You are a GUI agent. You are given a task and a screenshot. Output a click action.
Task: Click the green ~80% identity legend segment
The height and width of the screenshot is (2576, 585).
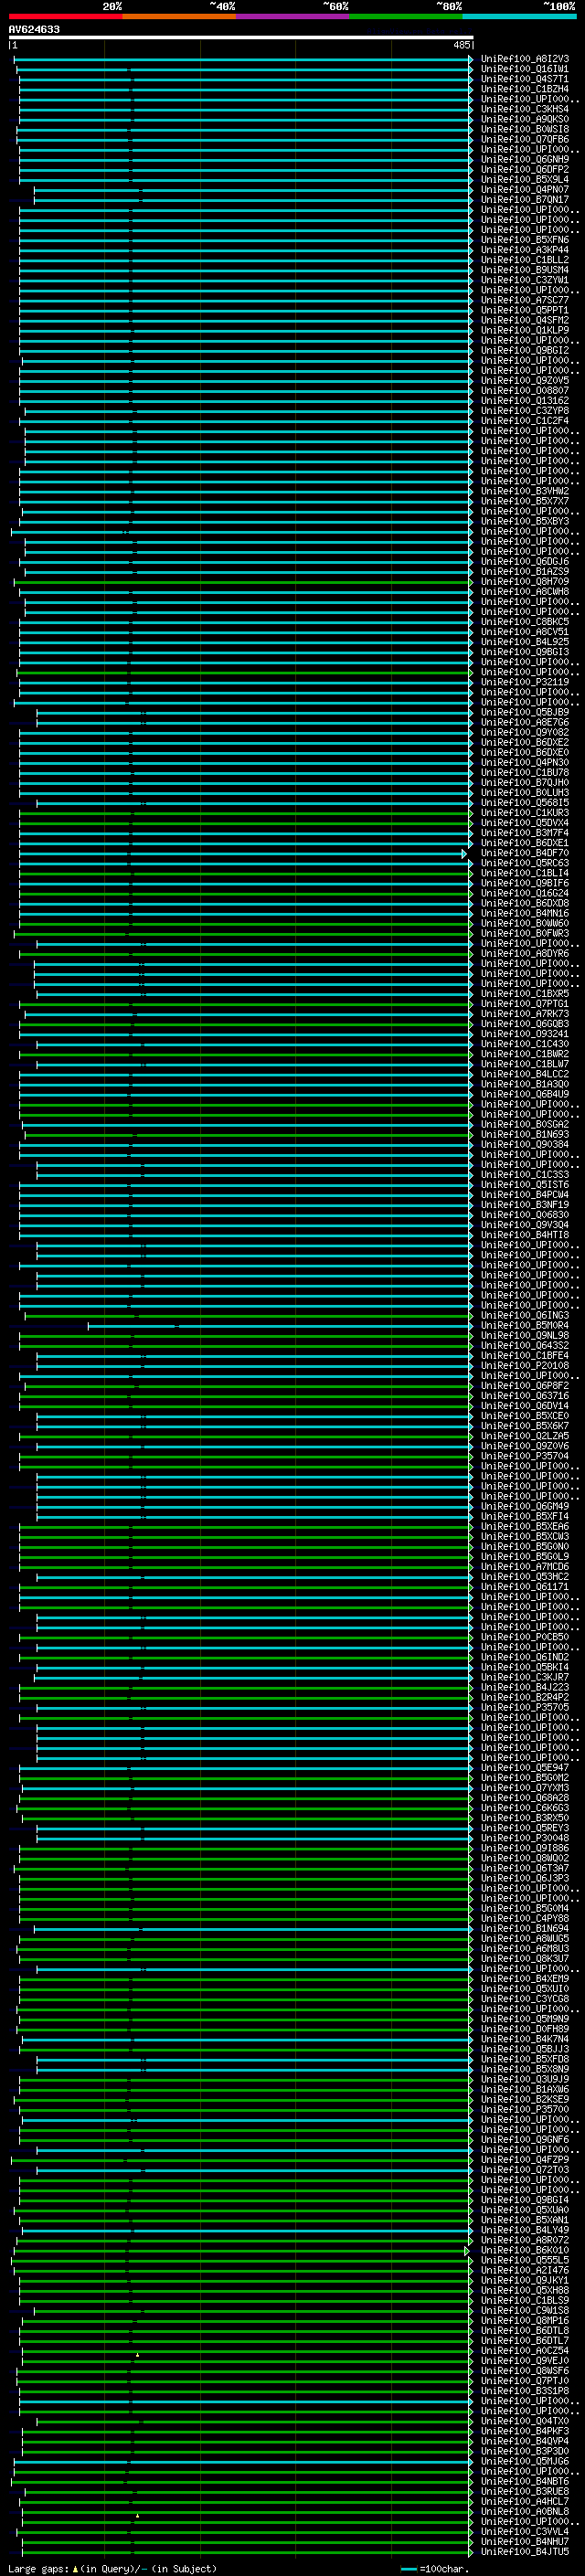coord(406,16)
